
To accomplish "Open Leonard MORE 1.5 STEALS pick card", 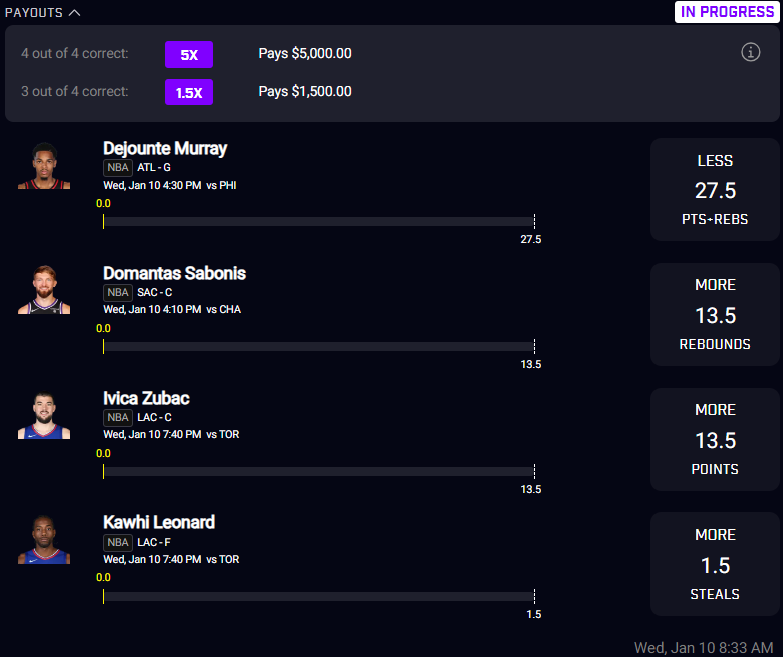I will coord(715,564).
